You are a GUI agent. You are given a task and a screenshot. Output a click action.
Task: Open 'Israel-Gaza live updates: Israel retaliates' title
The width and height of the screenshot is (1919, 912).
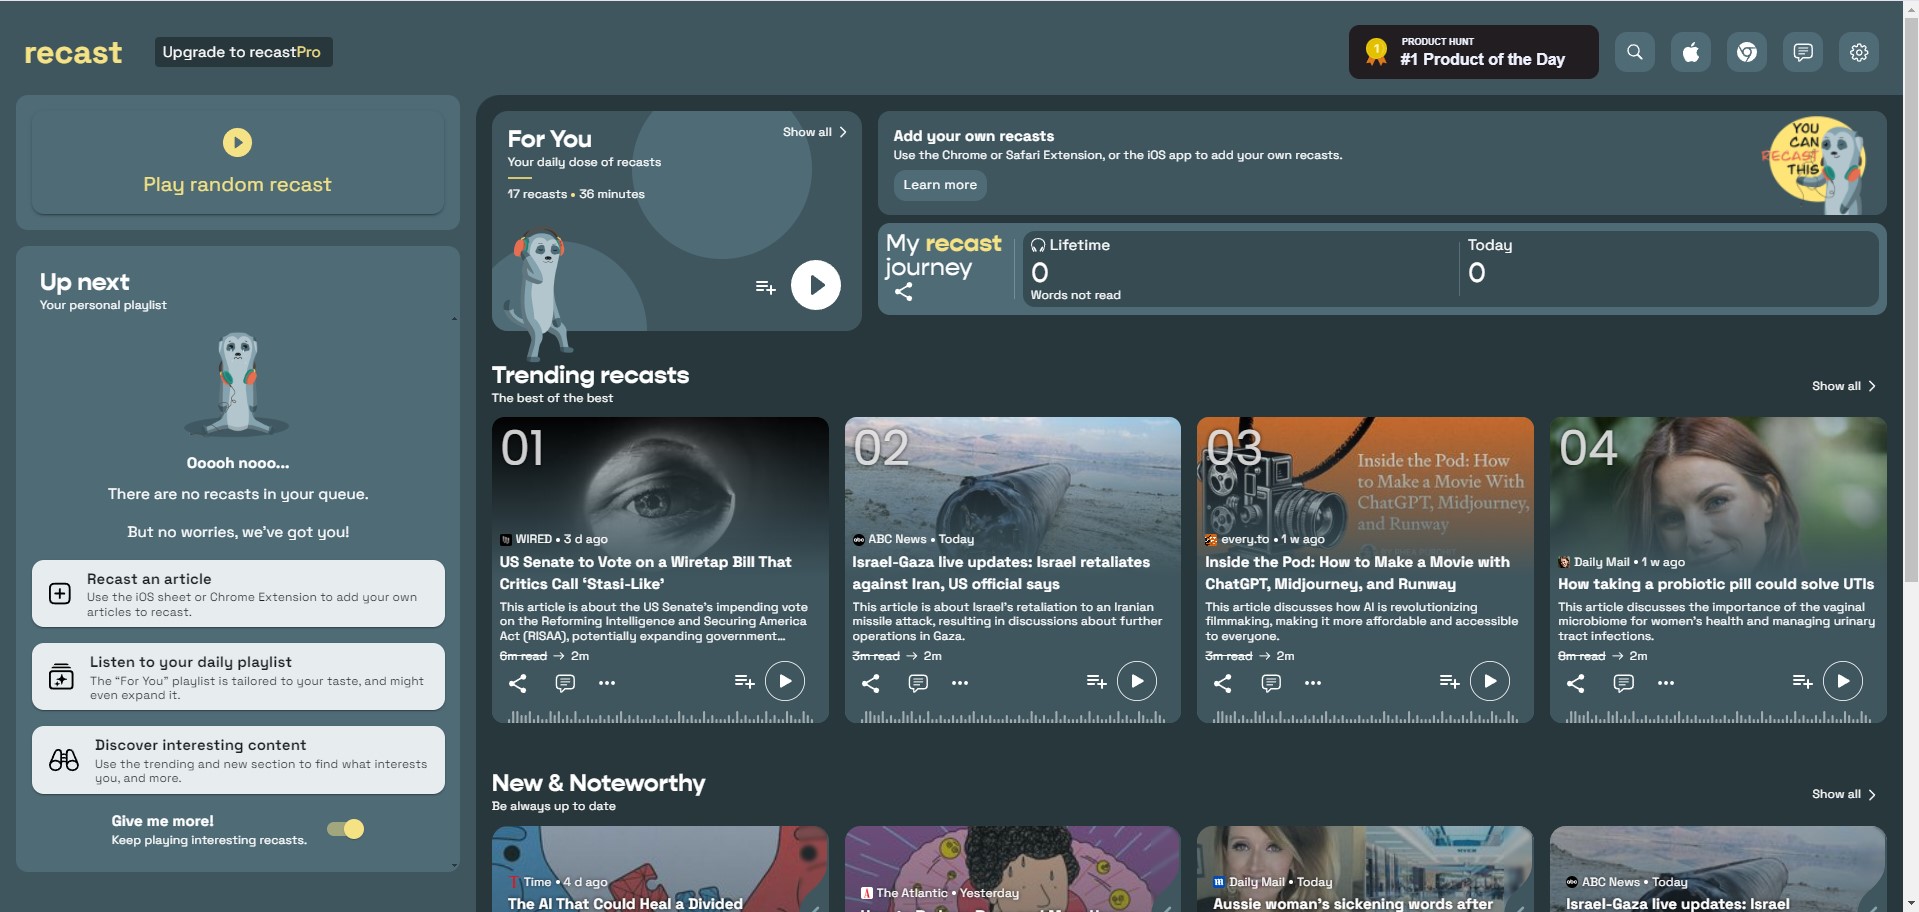click(x=1001, y=573)
